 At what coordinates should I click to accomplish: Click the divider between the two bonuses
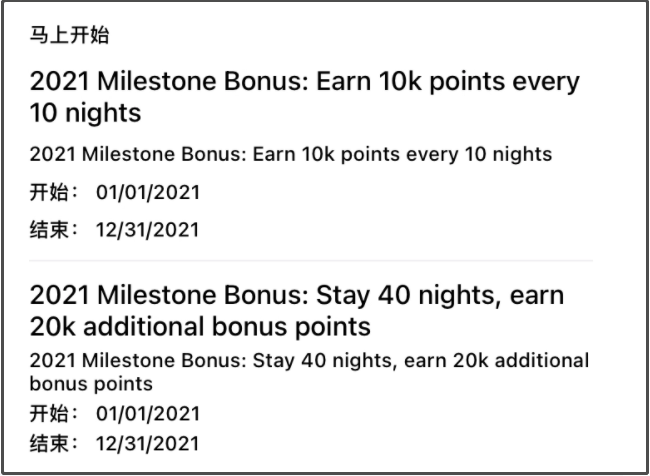pyautogui.click(x=311, y=261)
